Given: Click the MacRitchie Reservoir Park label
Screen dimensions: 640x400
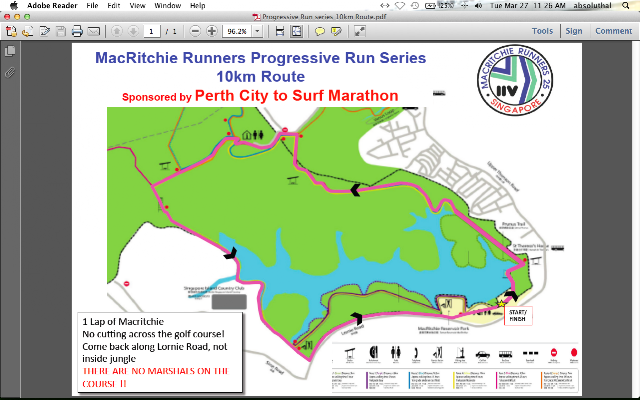Looking at the screenshot, I should 443,329.
